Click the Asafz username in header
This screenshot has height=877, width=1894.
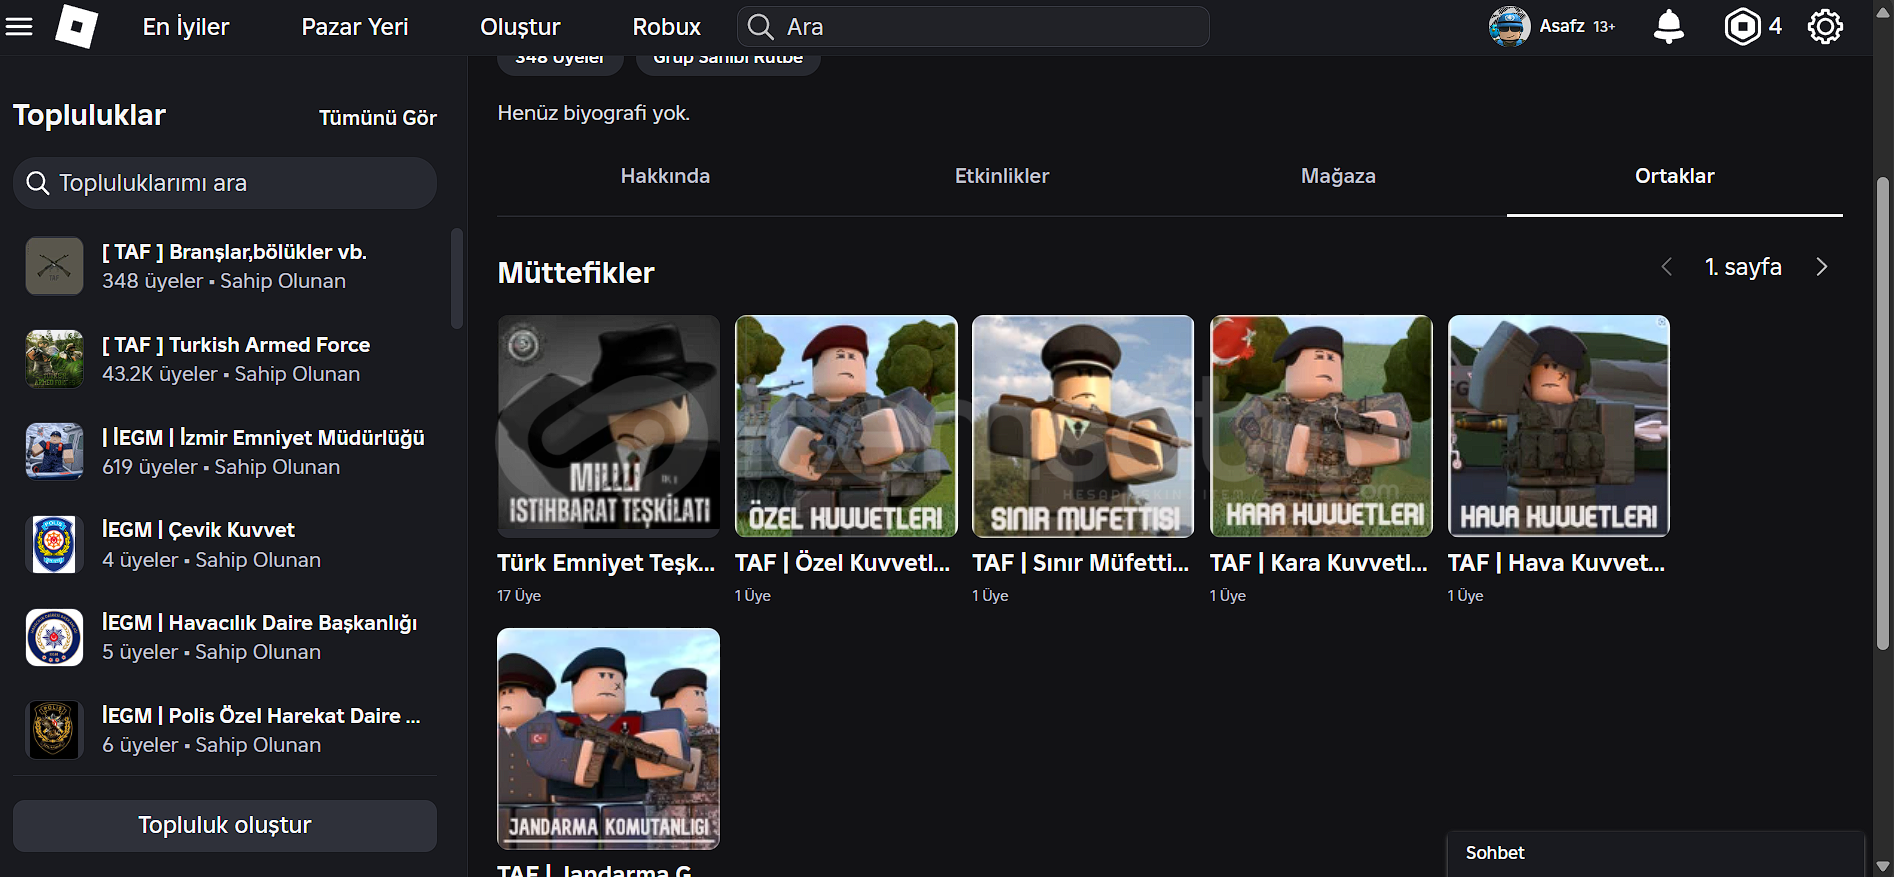click(1562, 26)
